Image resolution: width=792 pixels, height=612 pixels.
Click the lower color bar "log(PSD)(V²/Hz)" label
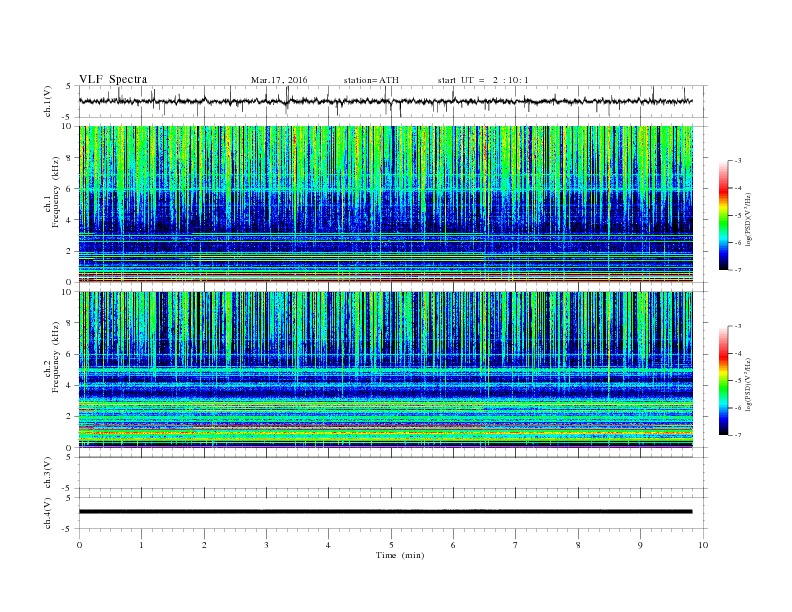(x=748, y=384)
